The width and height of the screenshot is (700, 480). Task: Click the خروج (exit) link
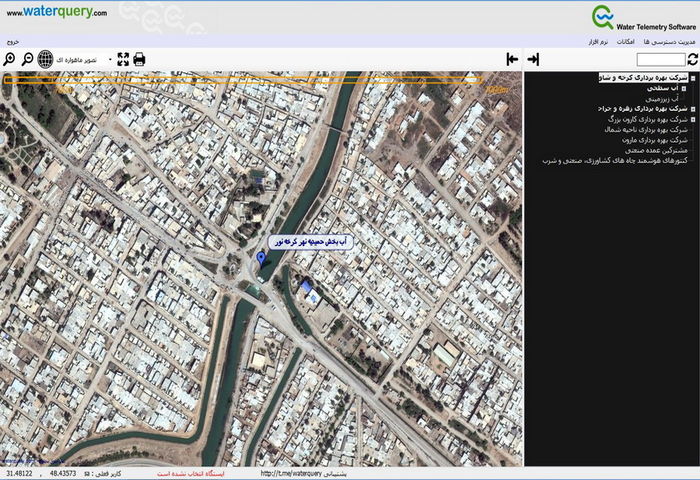(11, 42)
